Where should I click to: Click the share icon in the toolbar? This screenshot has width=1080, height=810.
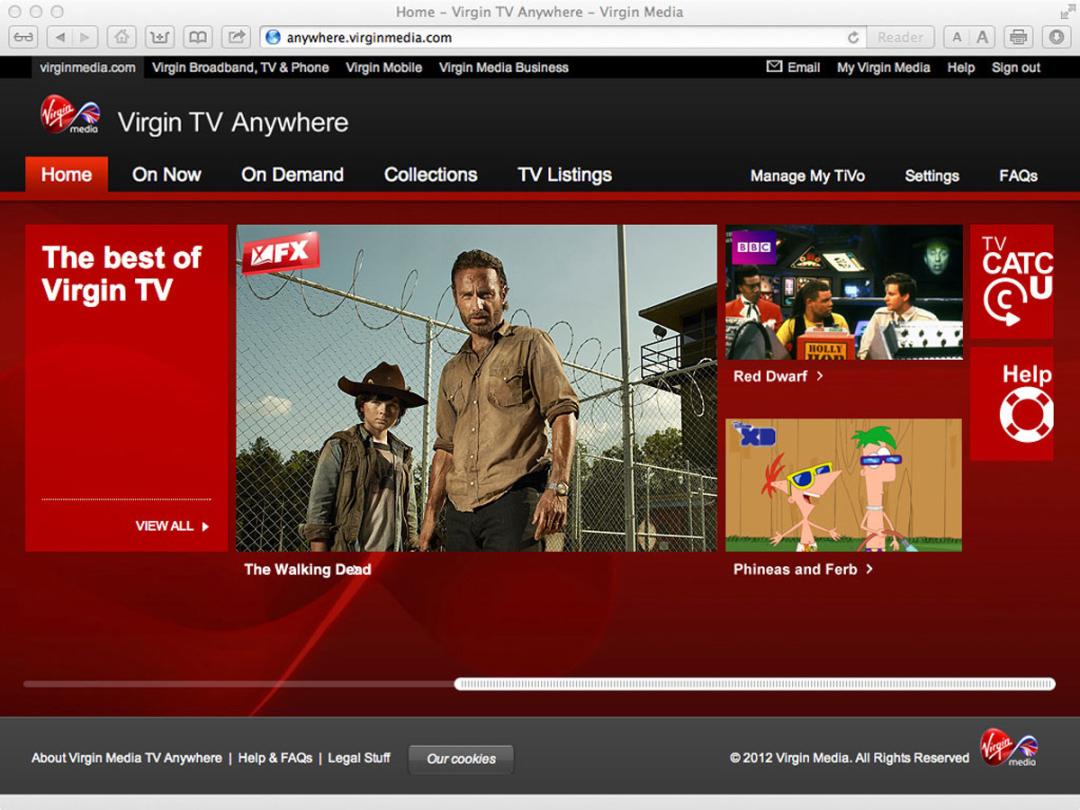pyautogui.click(x=236, y=38)
